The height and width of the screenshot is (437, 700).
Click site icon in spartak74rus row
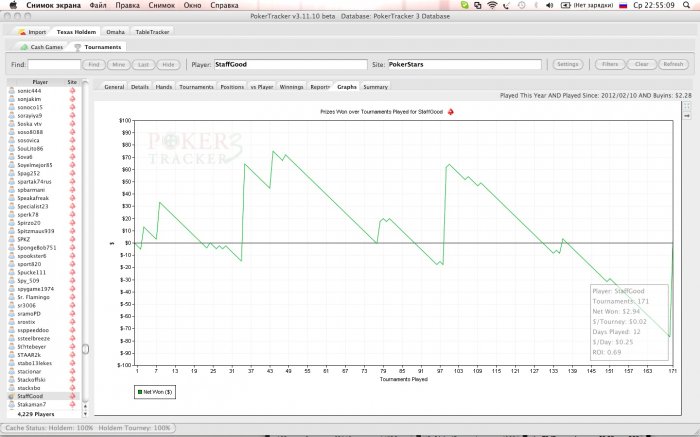[x=72, y=182]
